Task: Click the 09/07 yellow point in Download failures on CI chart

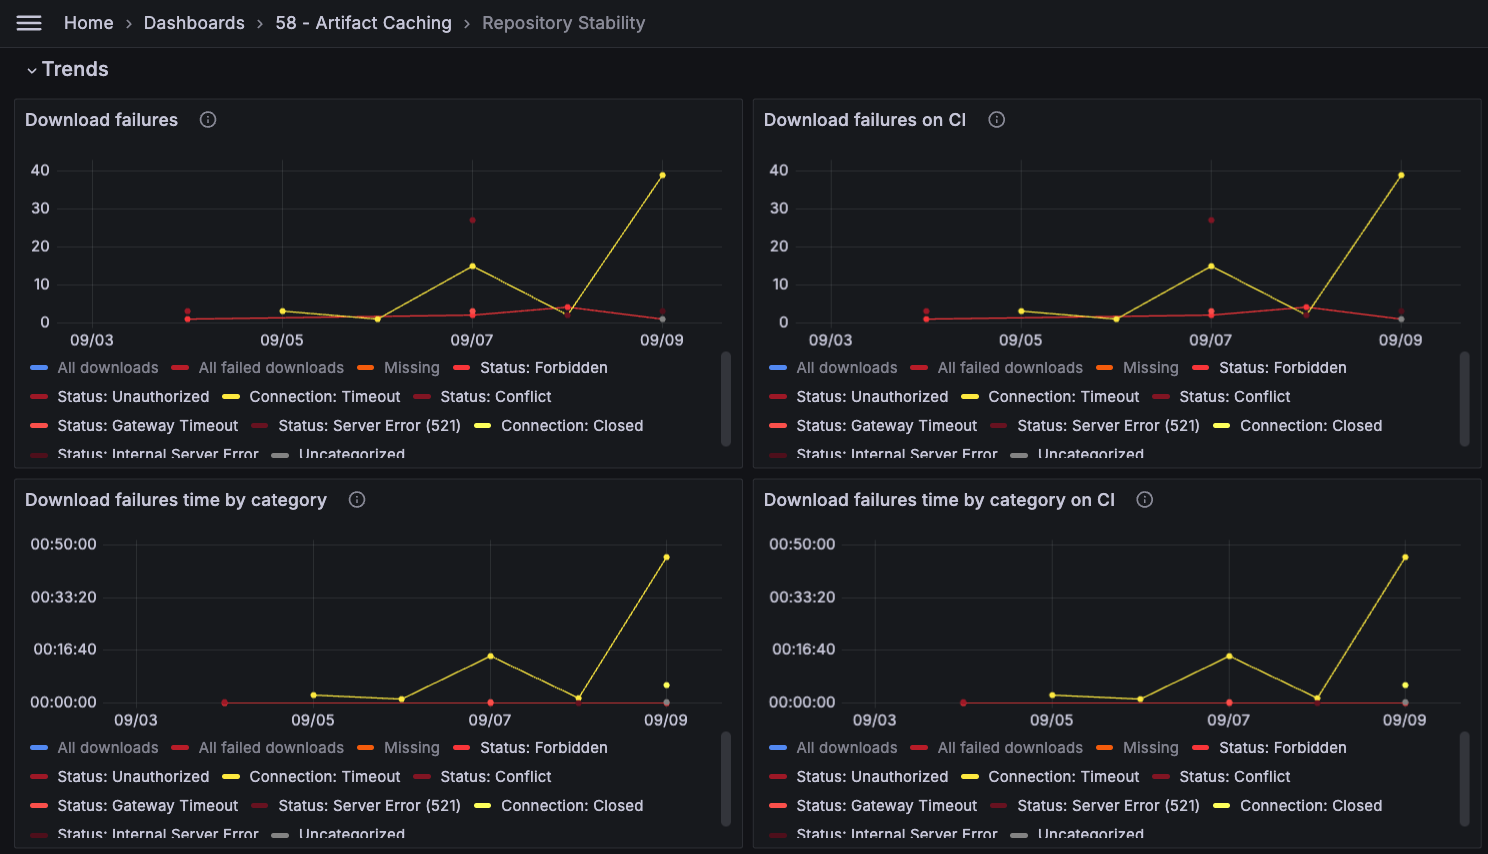Action: (x=1211, y=266)
